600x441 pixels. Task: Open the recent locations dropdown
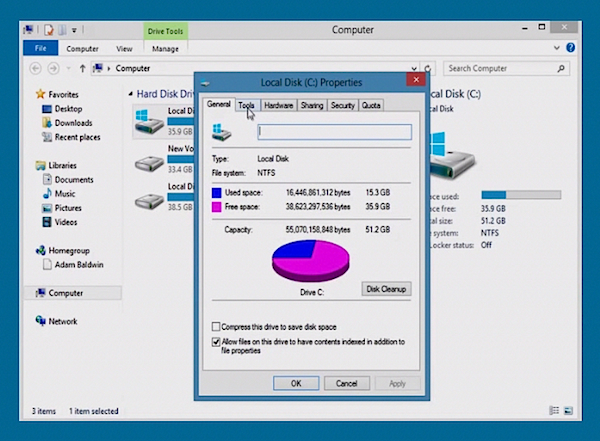[x=69, y=69]
